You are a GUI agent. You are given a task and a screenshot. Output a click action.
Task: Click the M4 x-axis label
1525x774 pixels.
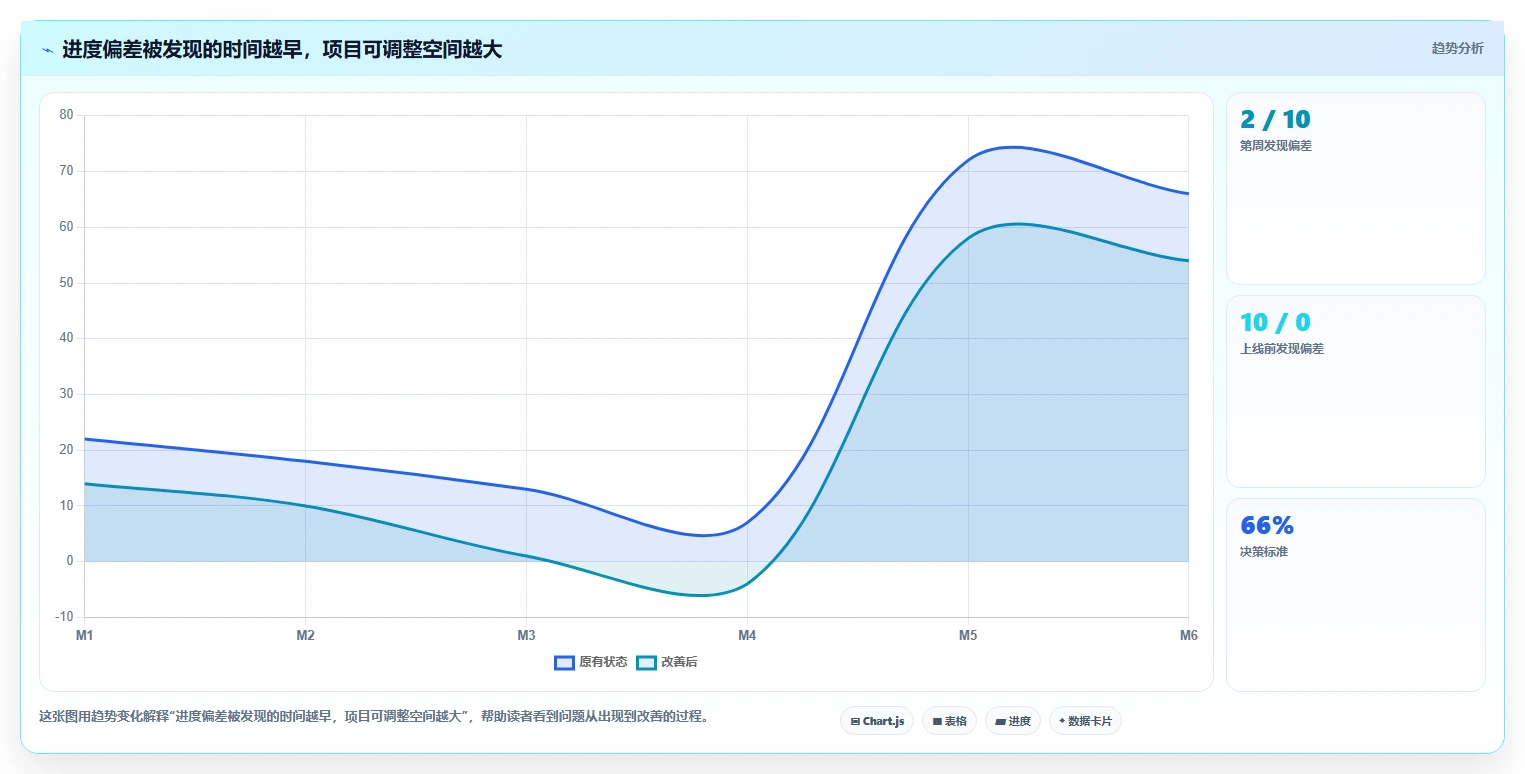pyautogui.click(x=747, y=635)
